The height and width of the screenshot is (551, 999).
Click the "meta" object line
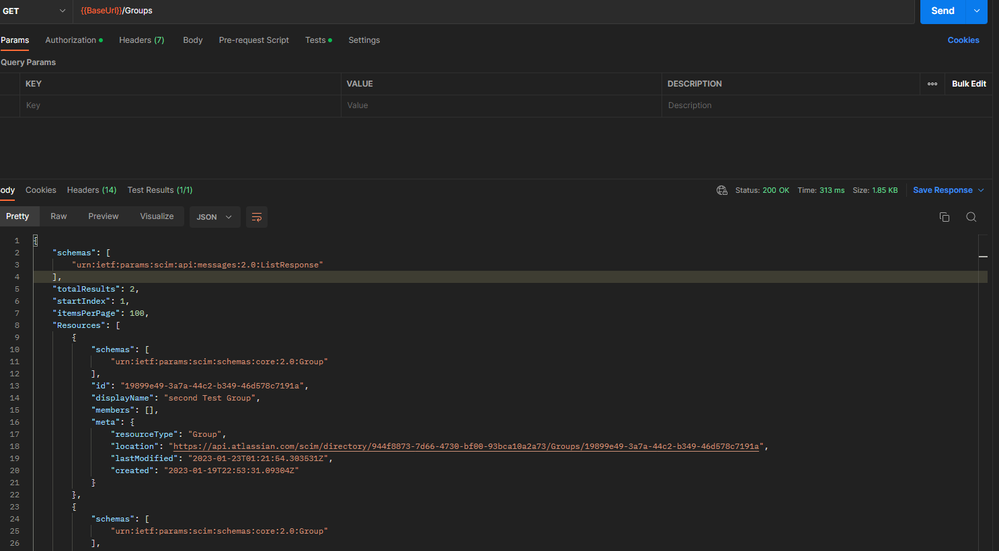112,422
